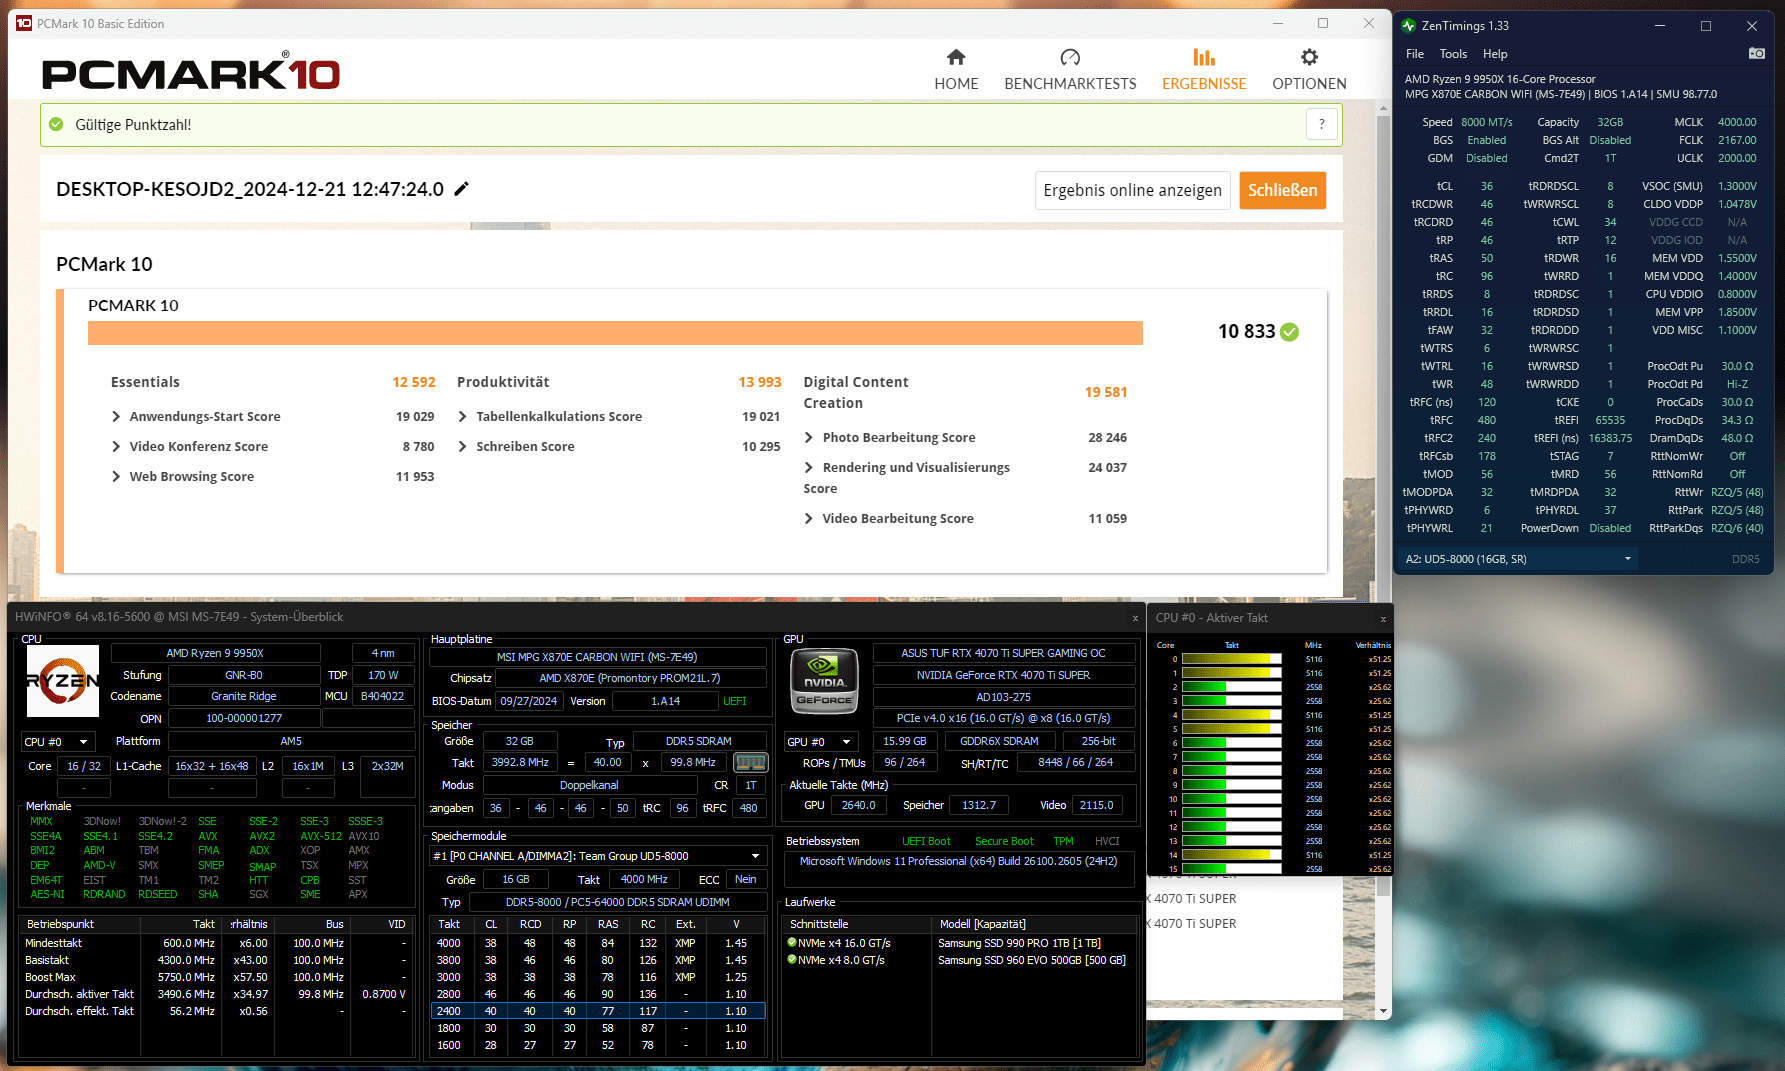1785x1071 pixels.
Task: Click the pencil icon to rename result
Action: 461,189
